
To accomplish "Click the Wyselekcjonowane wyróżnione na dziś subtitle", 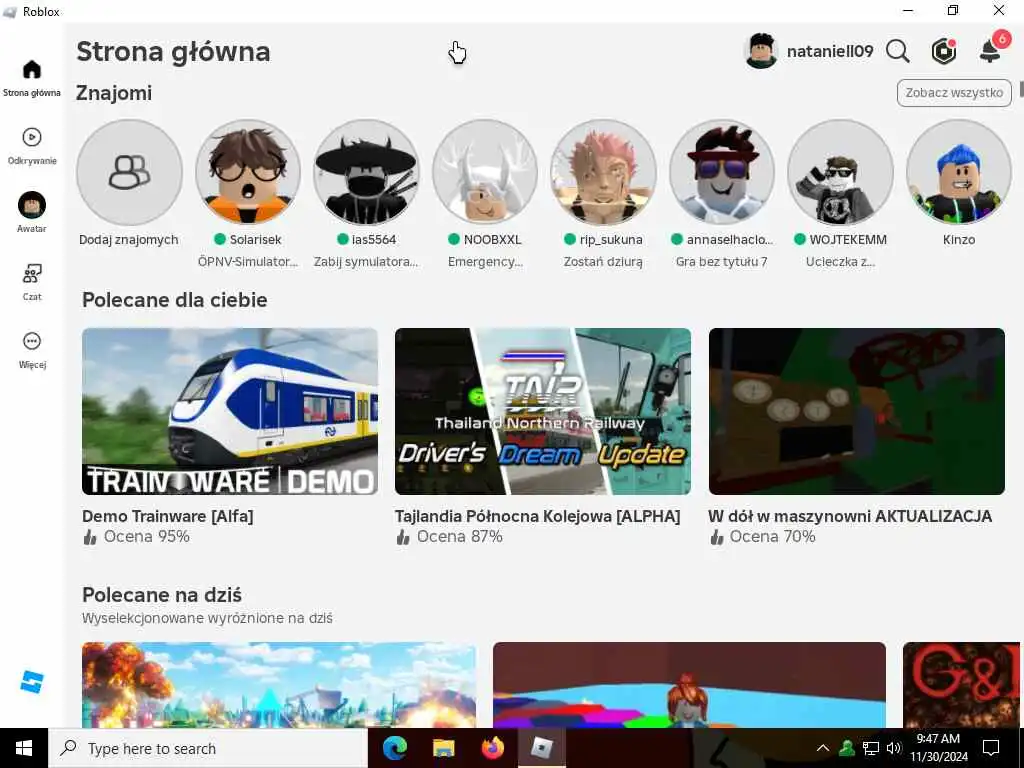I will pyautogui.click(x=207, y=618).
